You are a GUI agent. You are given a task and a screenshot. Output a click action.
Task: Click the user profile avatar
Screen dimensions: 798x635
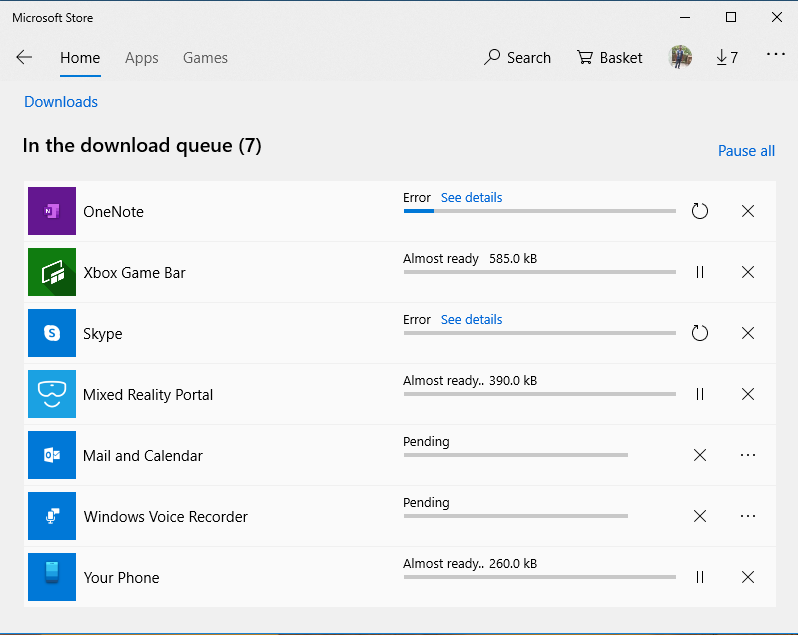680,57
